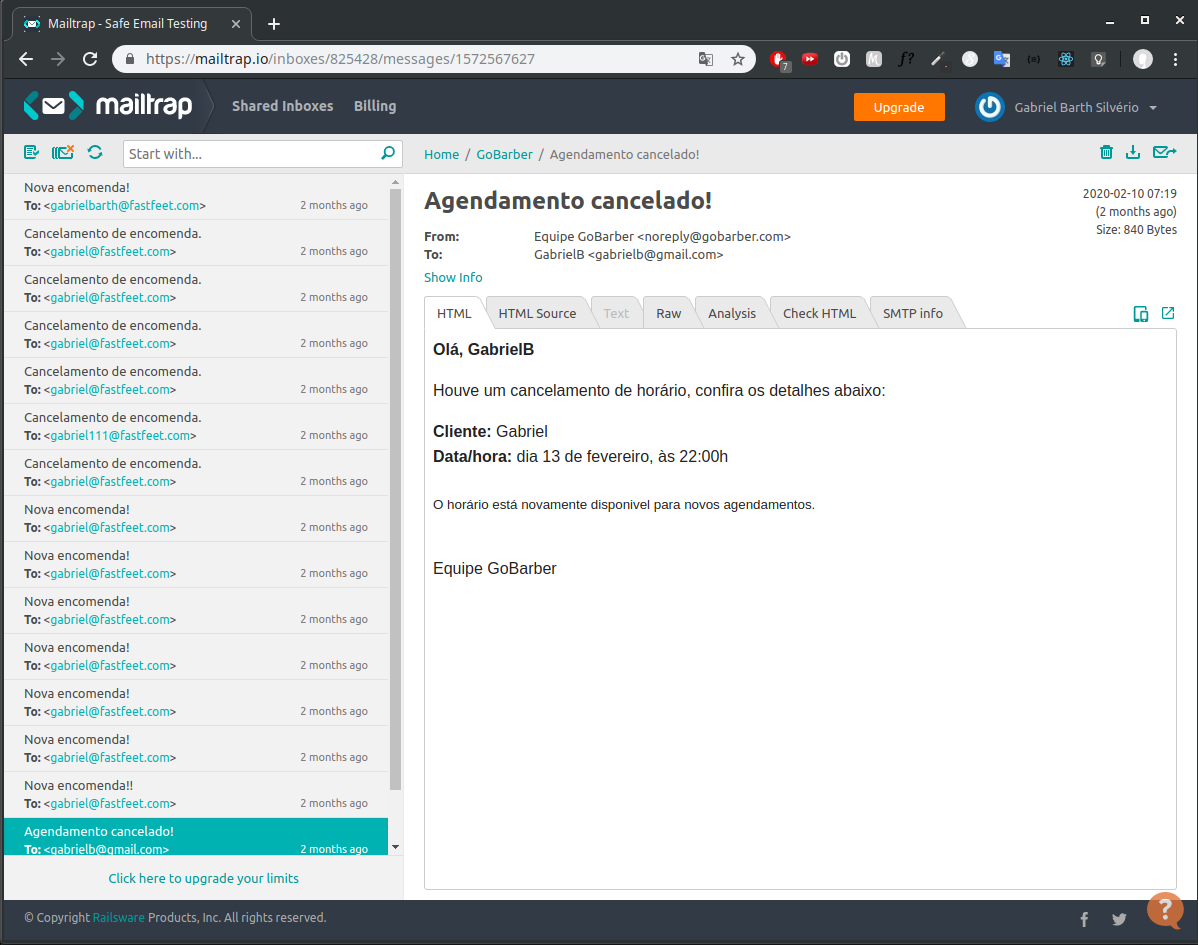Screen dimensions: 1198x945
Task: Select the 'Agendamento cancelado!' list message
Action: (196, 837)
